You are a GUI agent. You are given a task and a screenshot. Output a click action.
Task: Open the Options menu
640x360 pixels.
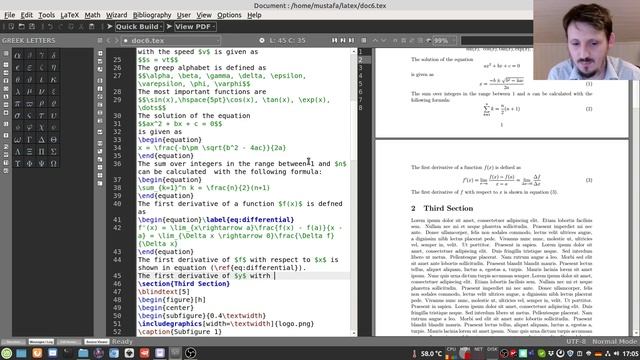(x=229, y=15)
